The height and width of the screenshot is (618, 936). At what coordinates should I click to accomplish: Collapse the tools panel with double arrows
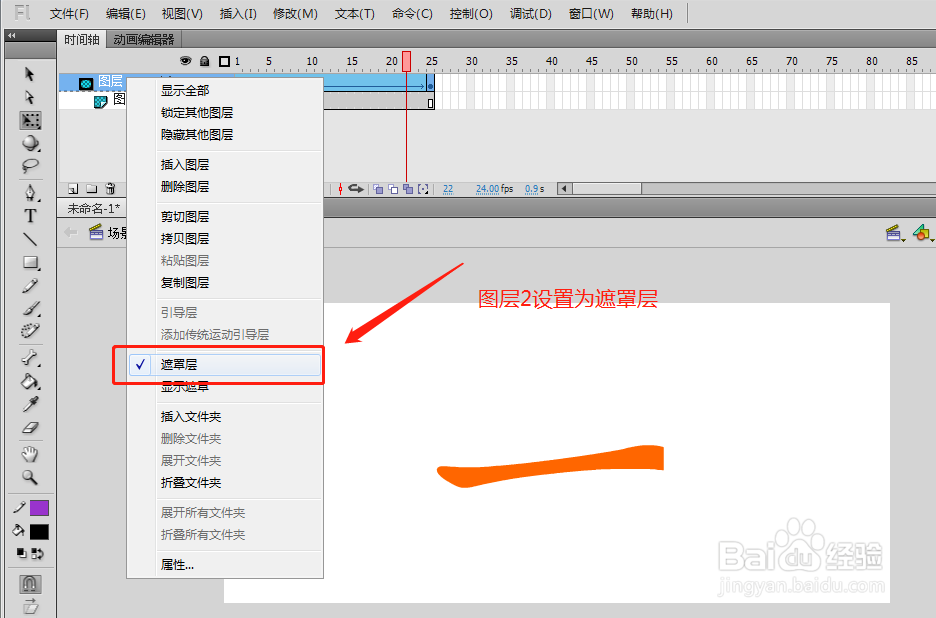pyautogui.click(x=10, y=37)
